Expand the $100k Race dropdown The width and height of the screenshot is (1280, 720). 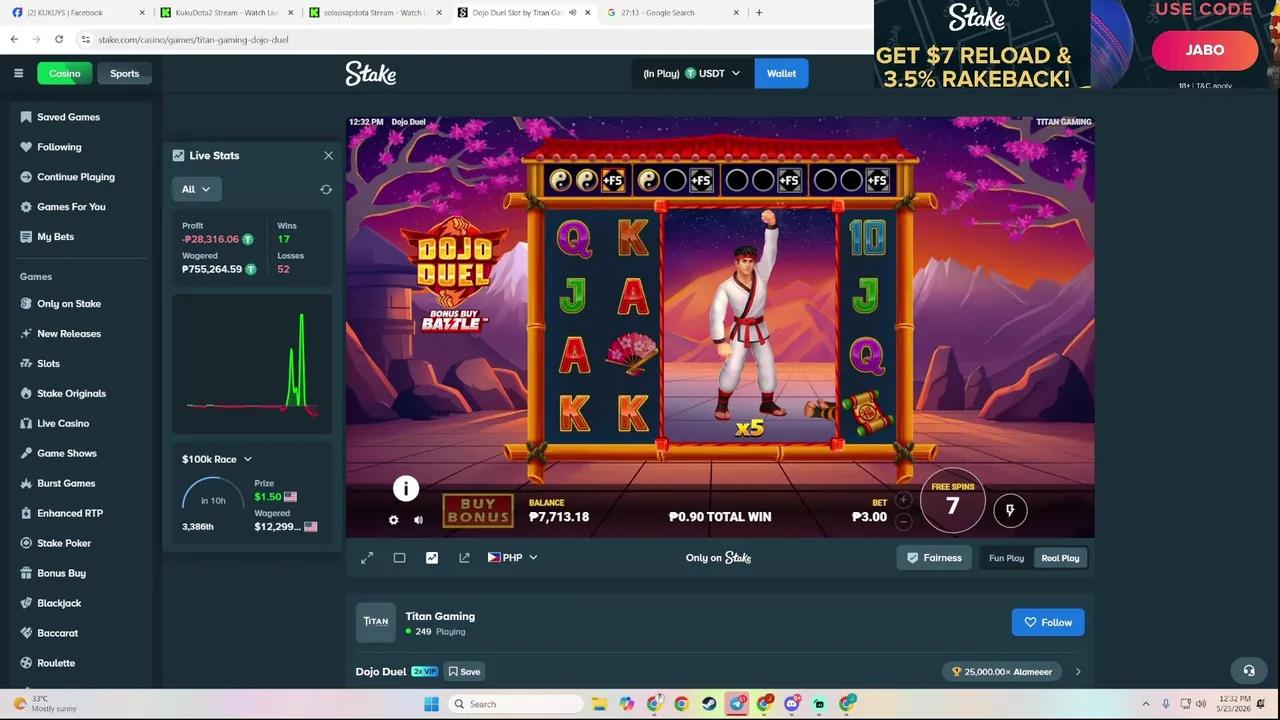[x=217, y=459]
